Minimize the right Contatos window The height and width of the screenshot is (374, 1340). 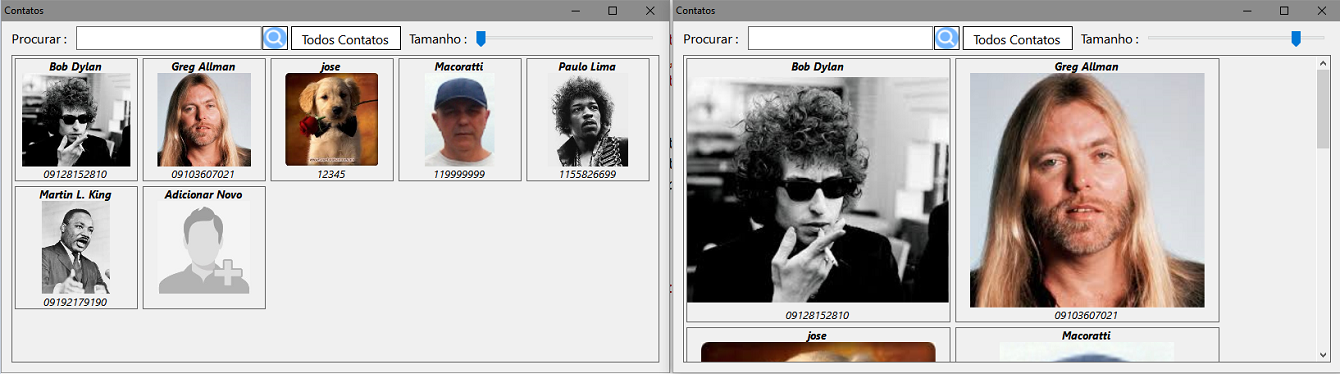coord(1247,10)
